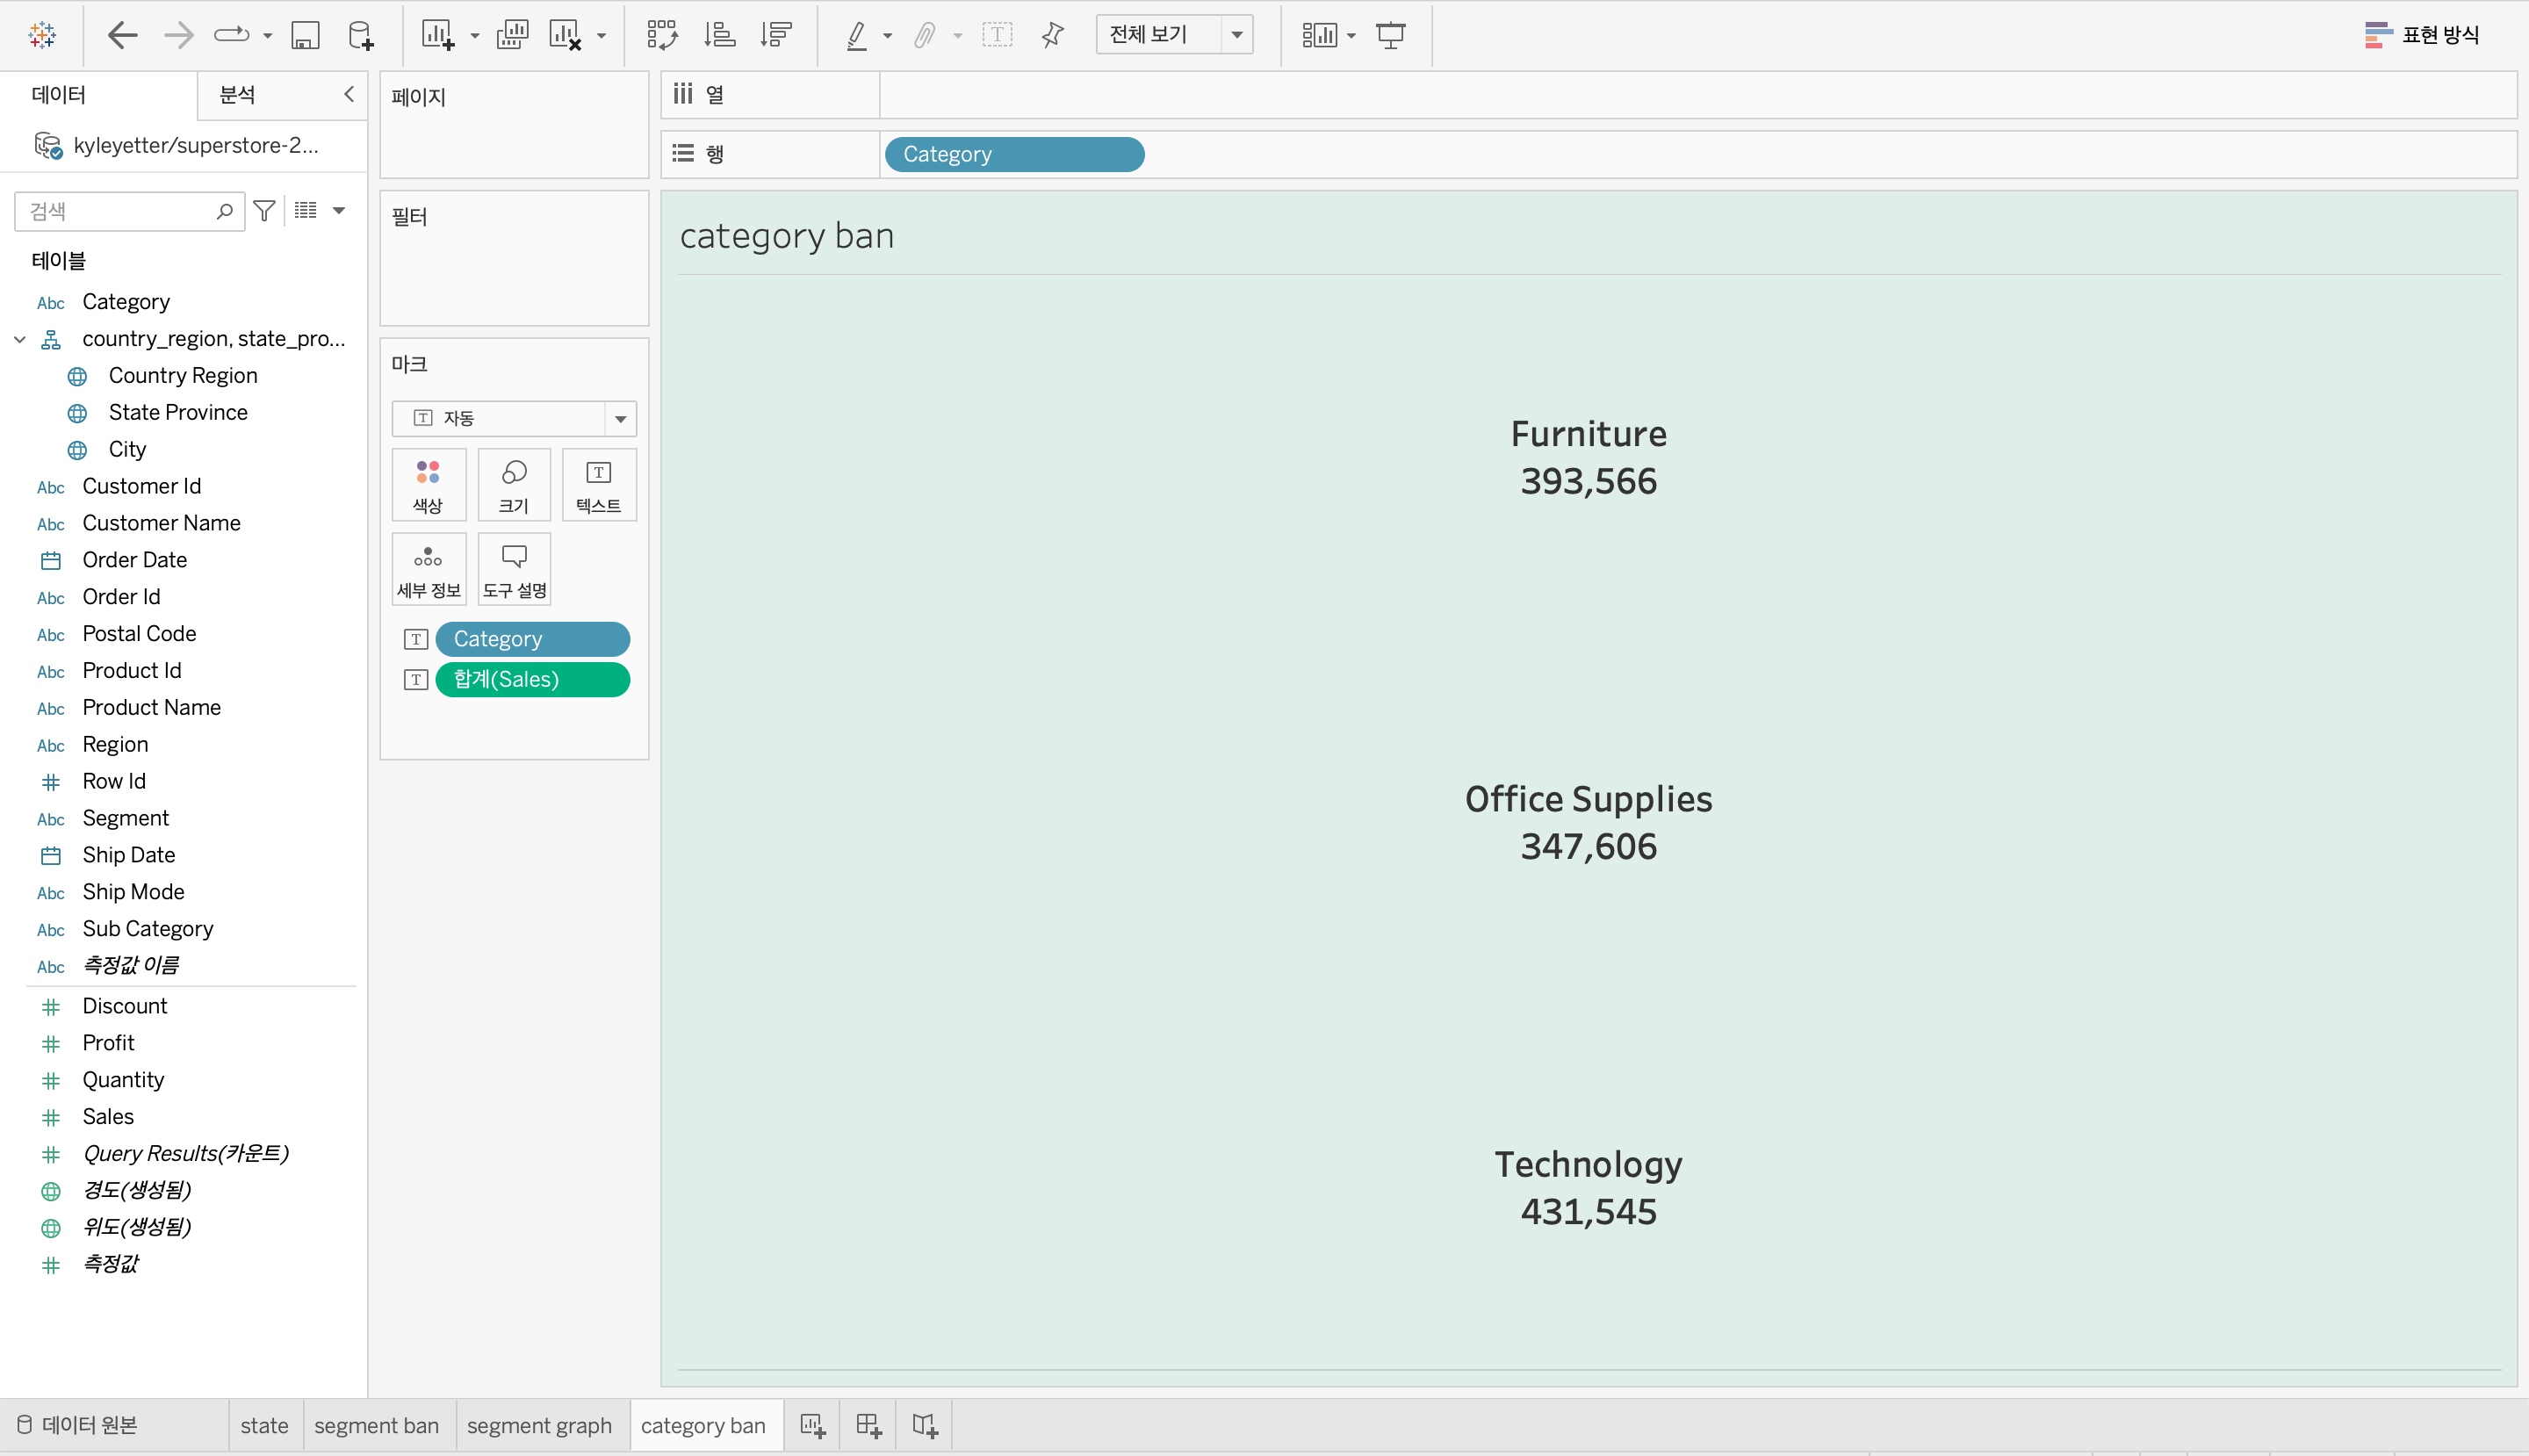2529x1456 pixels.
Task: Click the duplicate sheet icon
Action: pos(512,36)
